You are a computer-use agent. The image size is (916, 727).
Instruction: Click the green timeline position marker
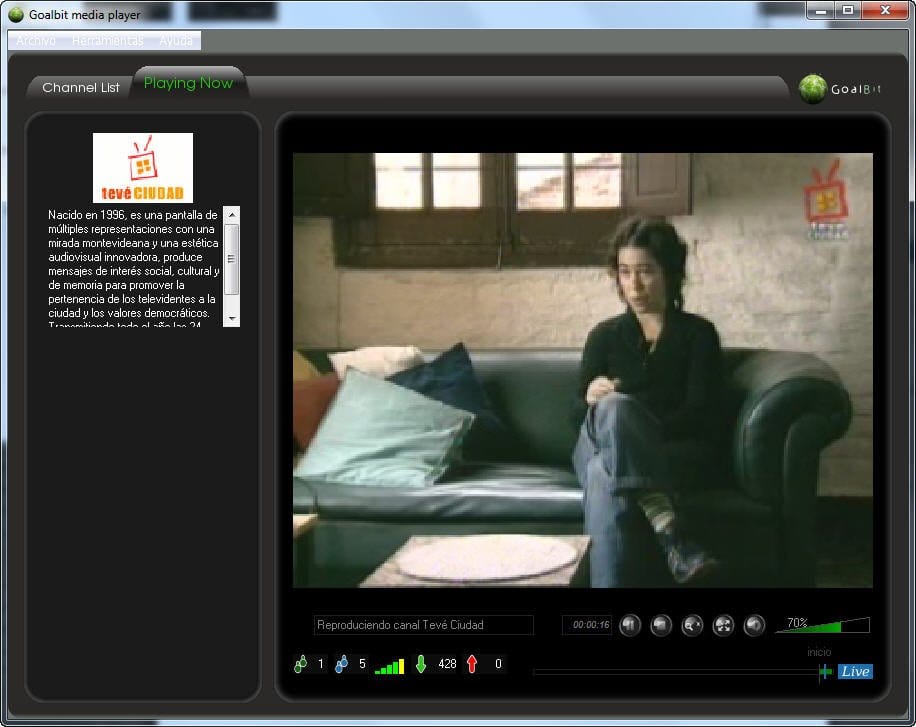click(824, 671)
